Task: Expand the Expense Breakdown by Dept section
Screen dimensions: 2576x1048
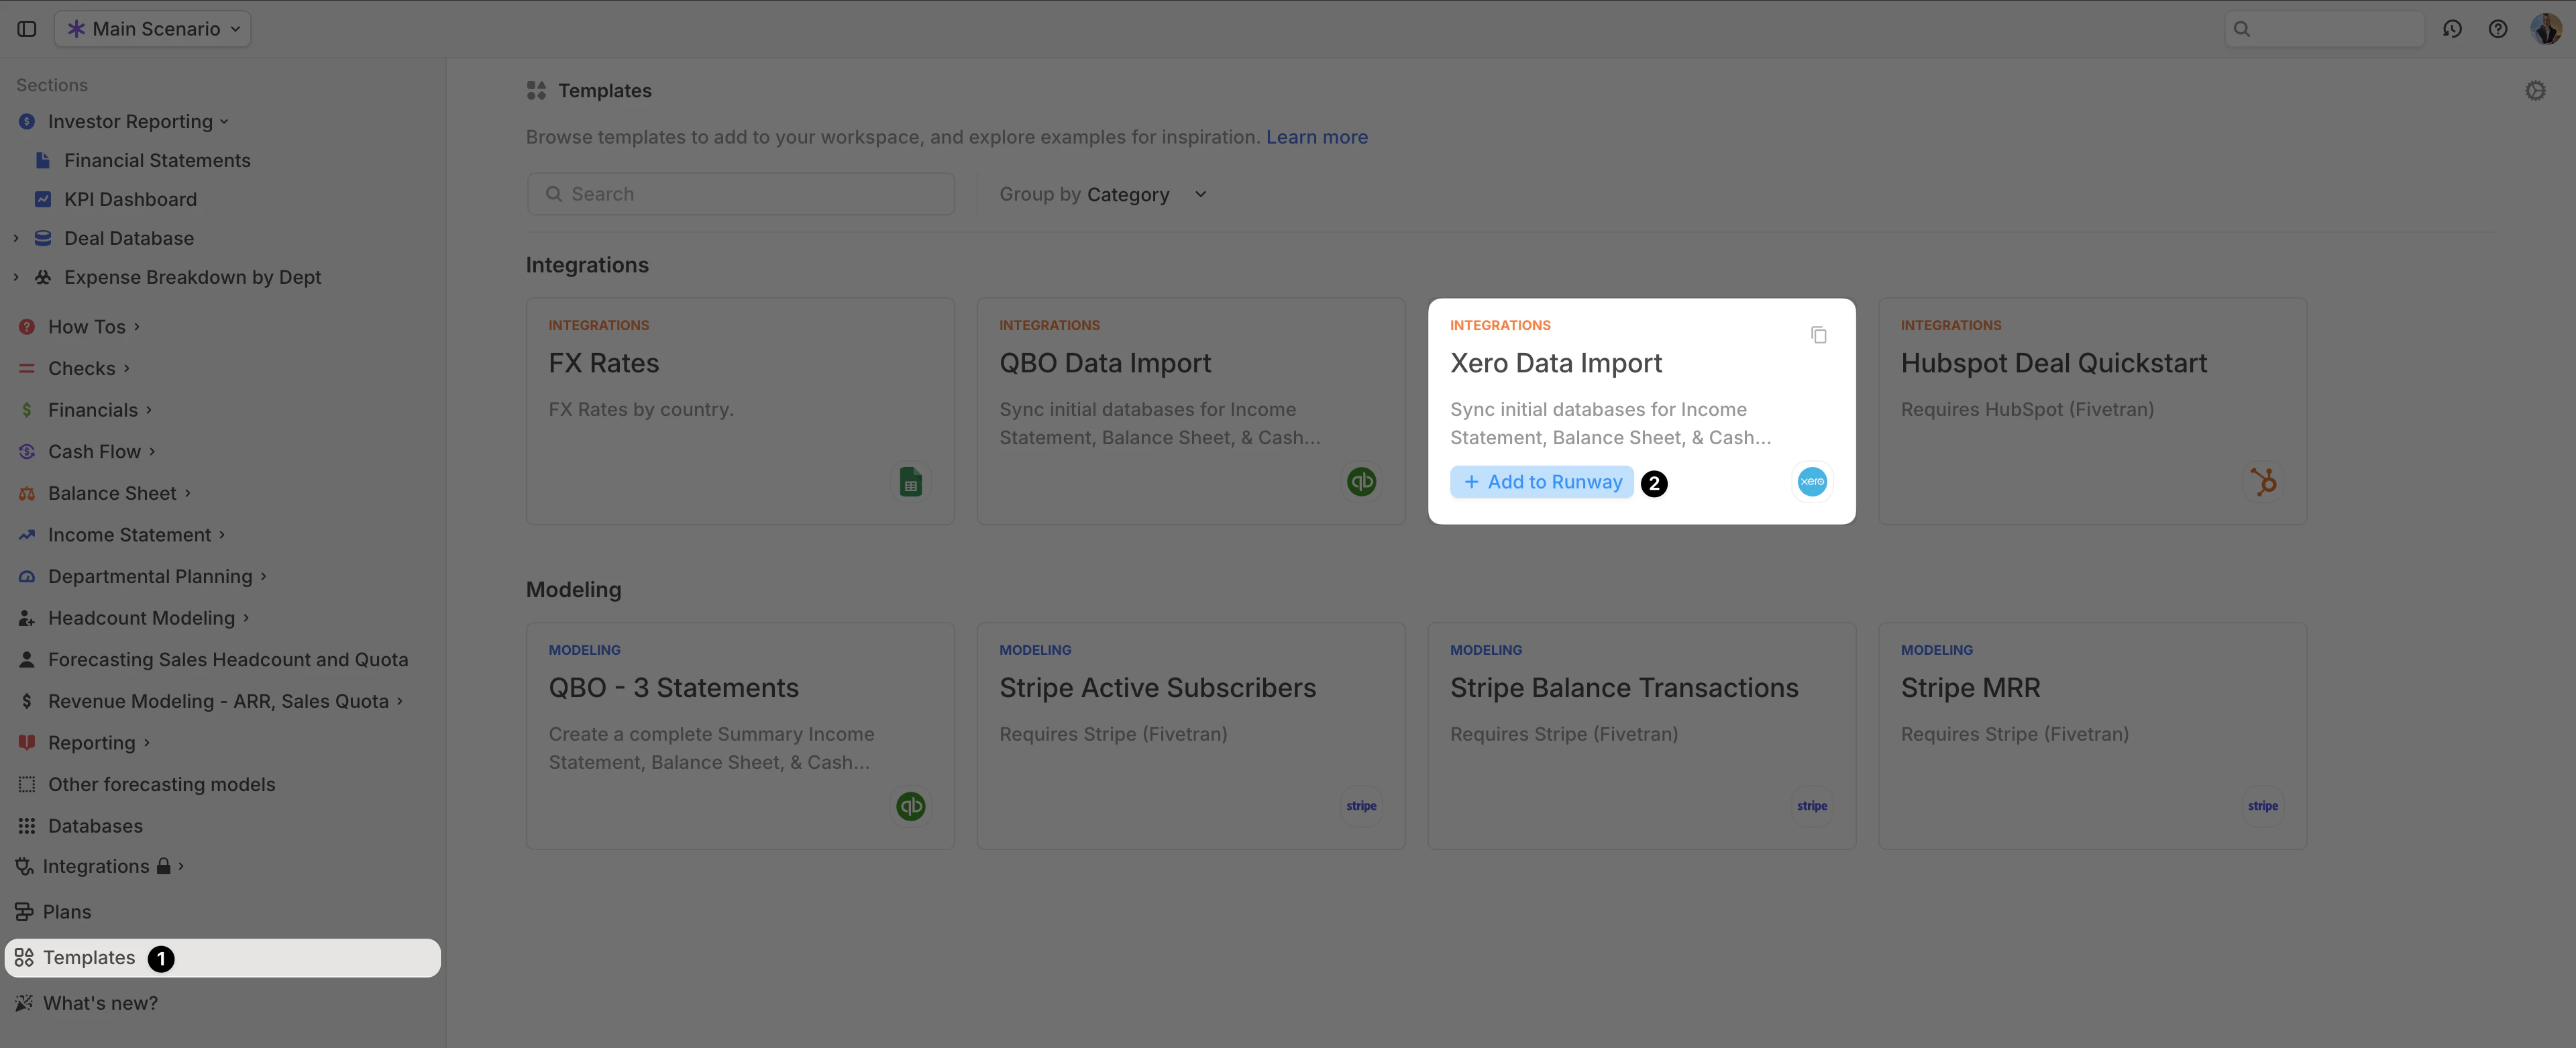Action: [x=16, y=277]
